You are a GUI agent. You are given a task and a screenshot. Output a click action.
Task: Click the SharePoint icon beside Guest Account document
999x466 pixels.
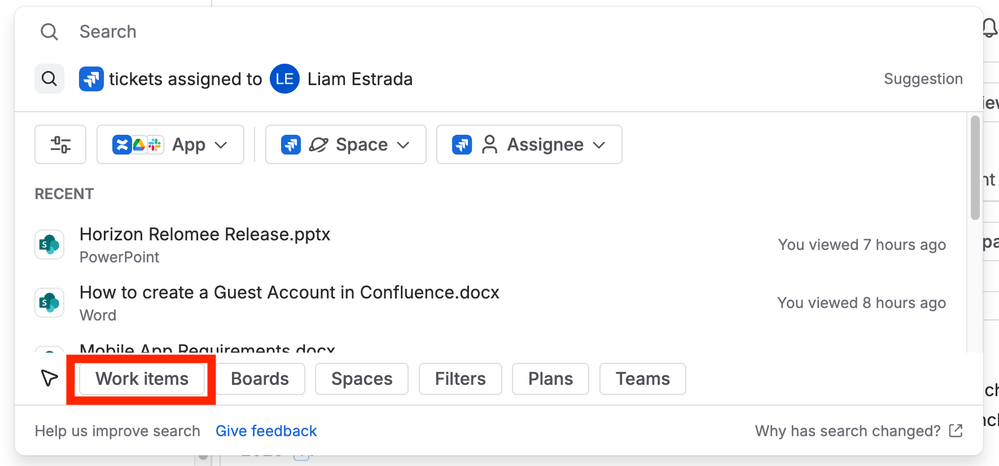(50, 302)
